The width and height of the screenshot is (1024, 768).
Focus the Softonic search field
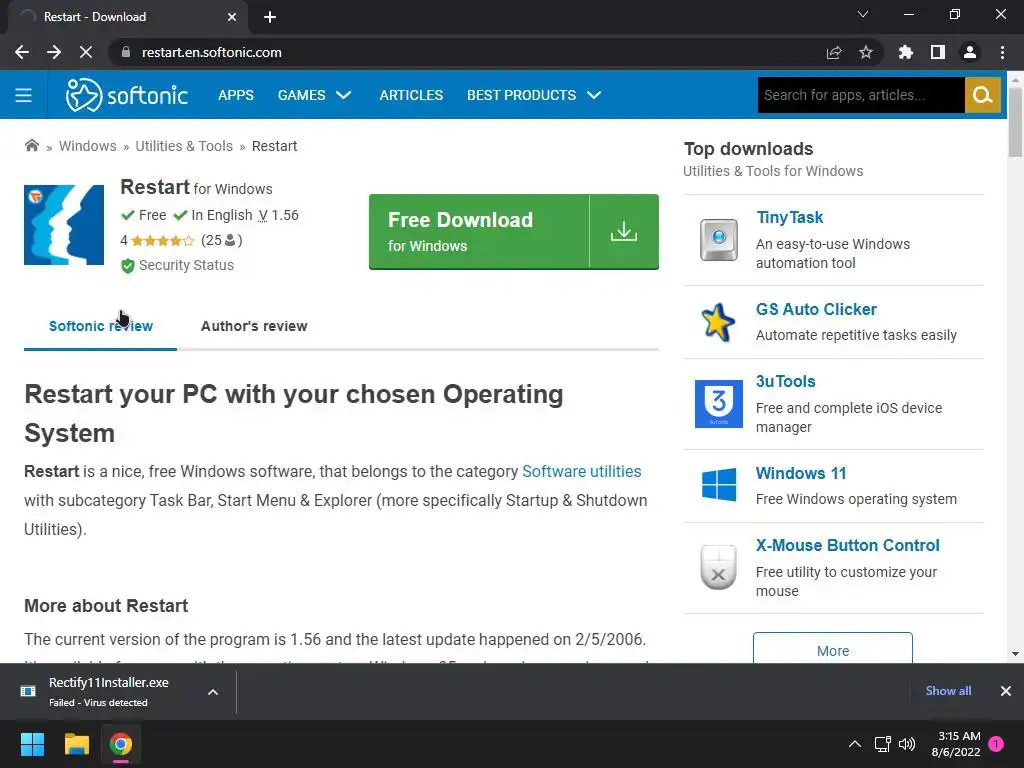click(861, 95)
